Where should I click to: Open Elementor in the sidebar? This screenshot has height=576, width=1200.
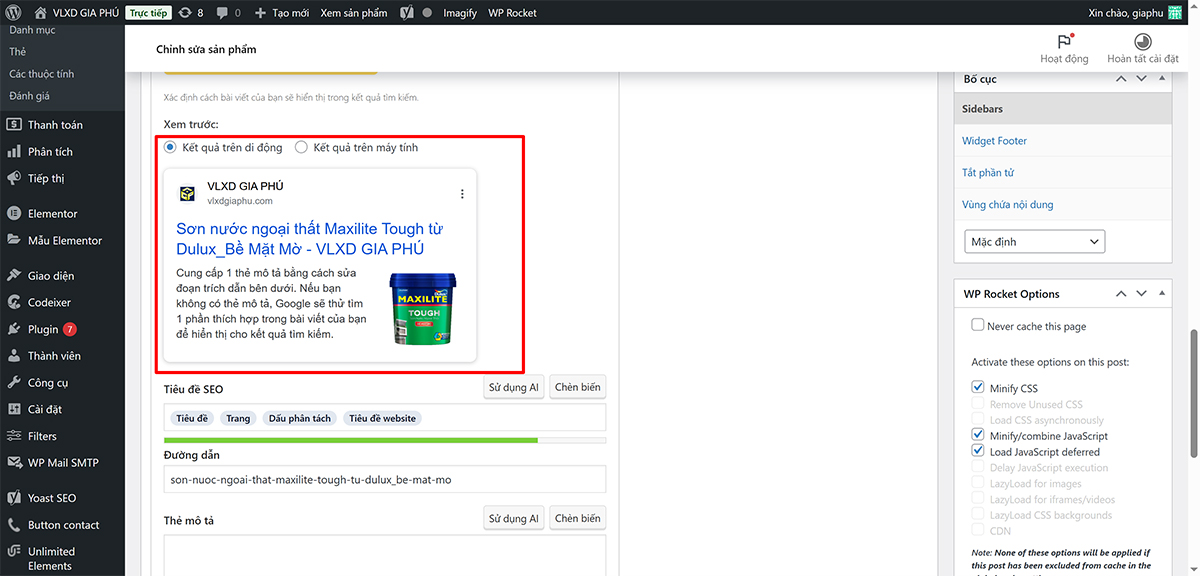coord(52,213)
